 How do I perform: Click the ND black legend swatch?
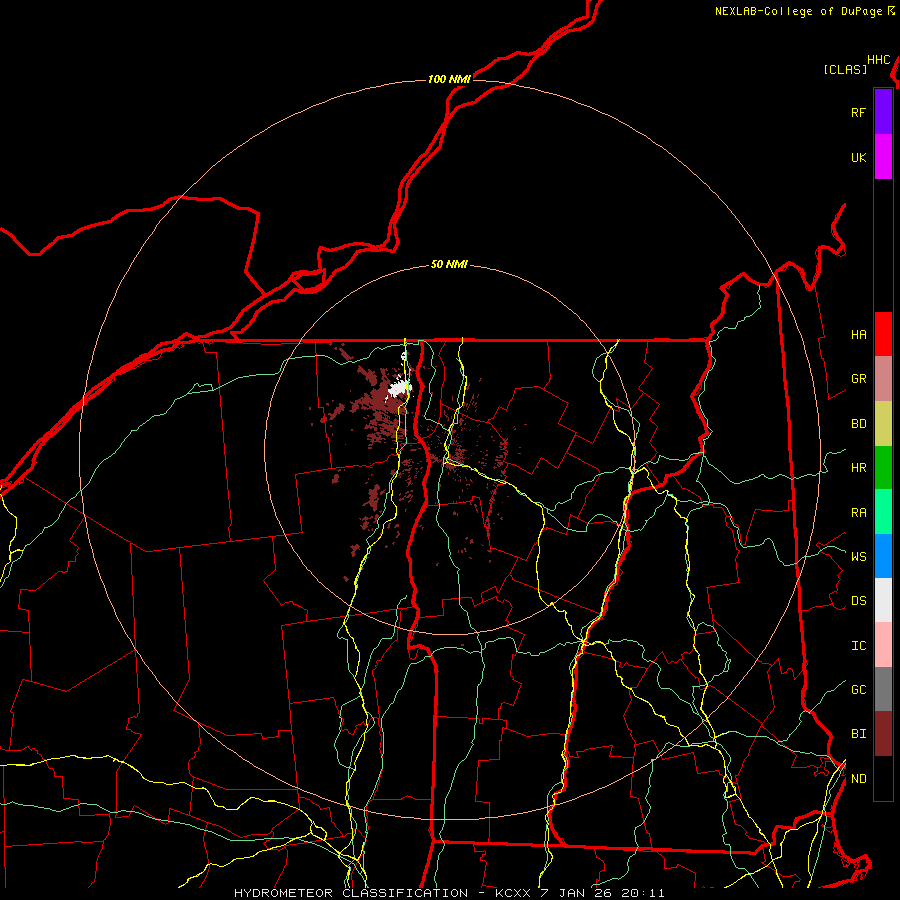(883, 778)
